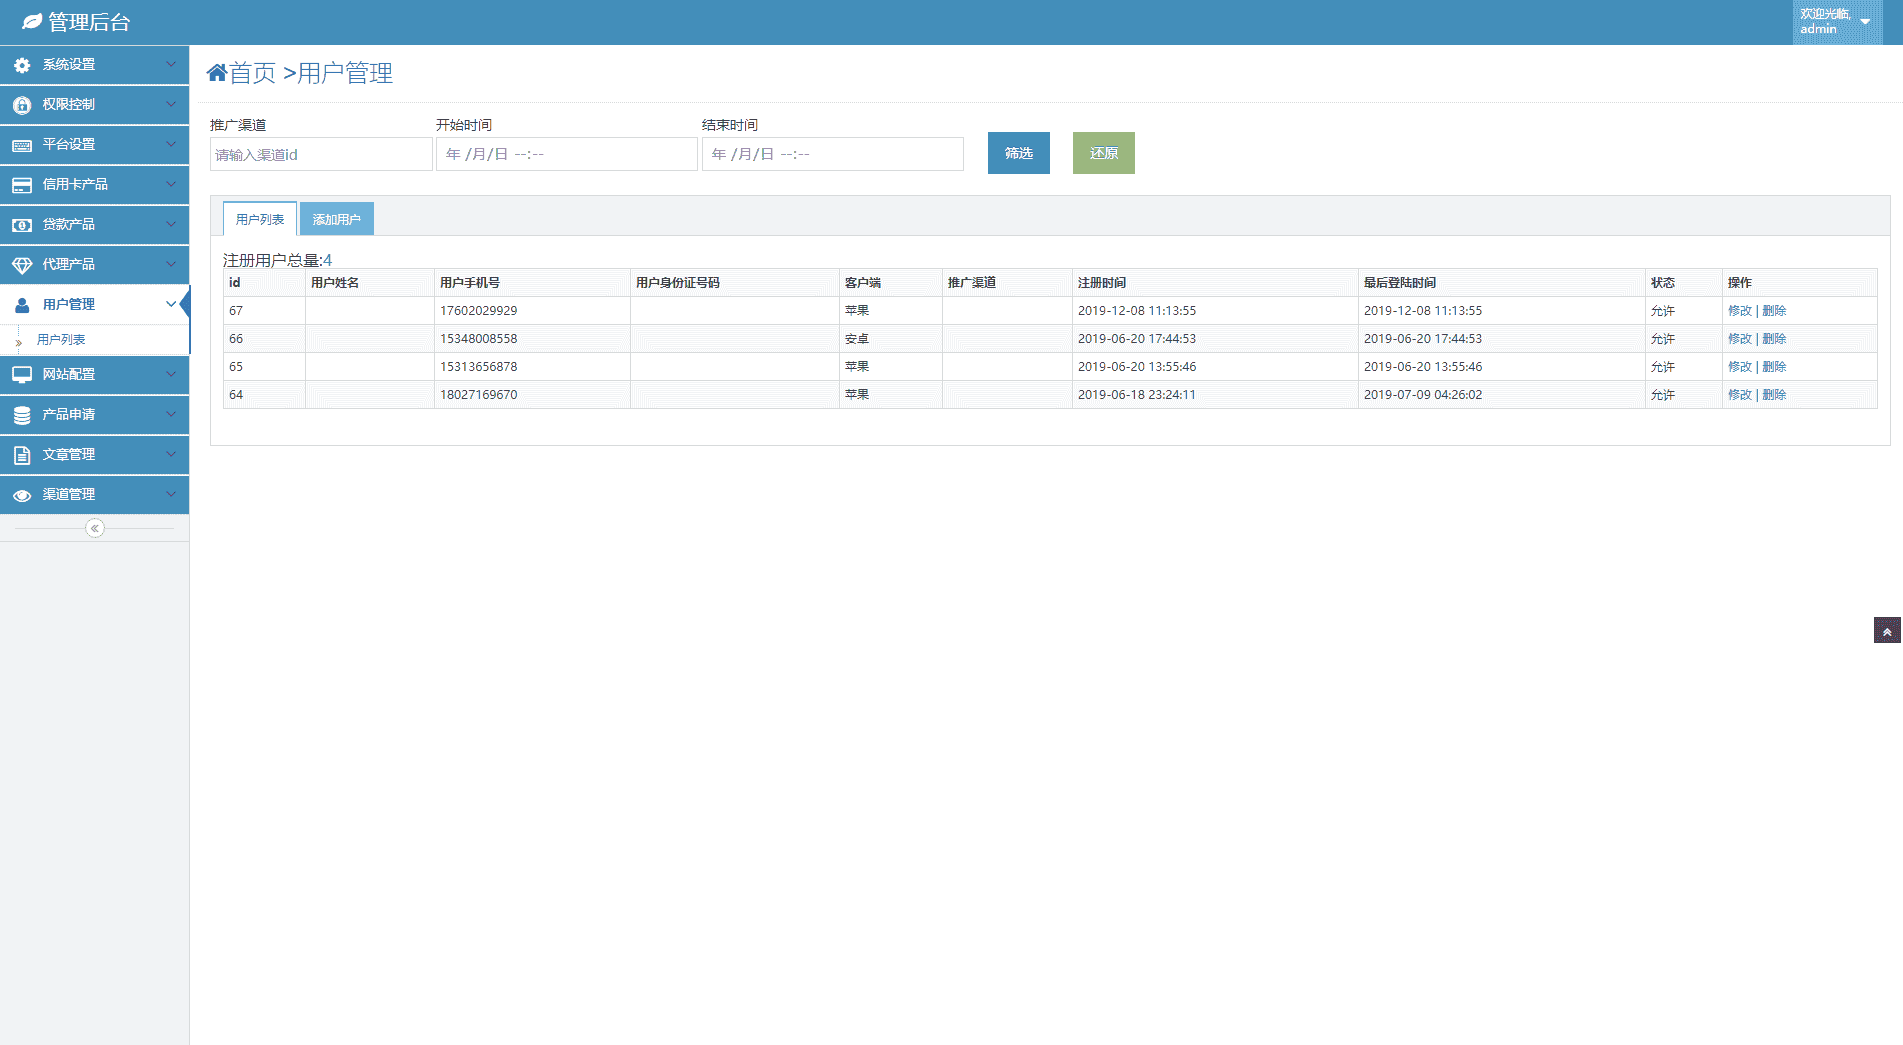
Task: Expand the 贷款产品 menu chevron
Action: pos(170,224)
